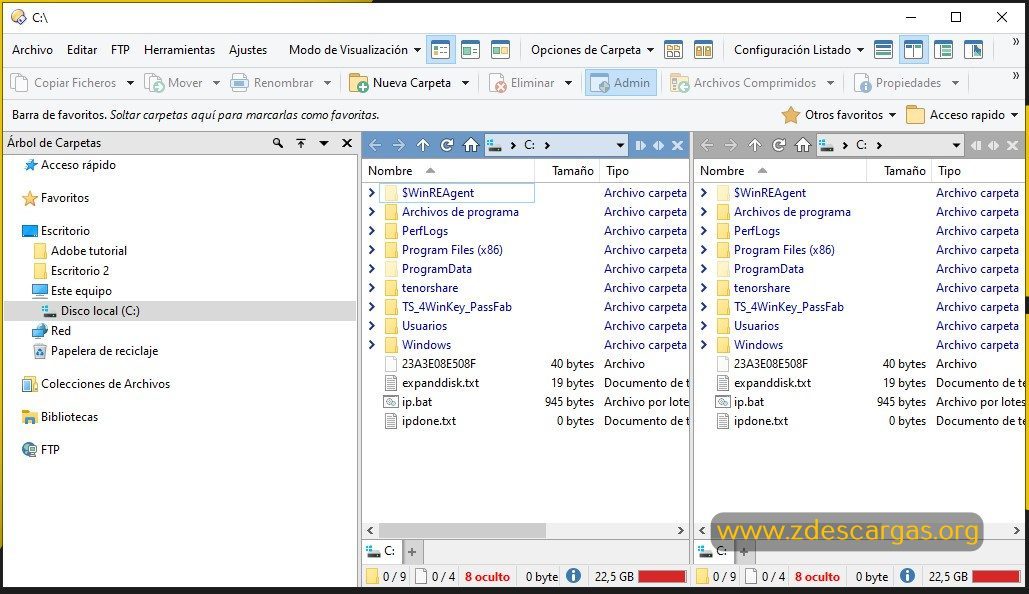
Task: Click right pane disk usage bar
Action: (996, 576)
